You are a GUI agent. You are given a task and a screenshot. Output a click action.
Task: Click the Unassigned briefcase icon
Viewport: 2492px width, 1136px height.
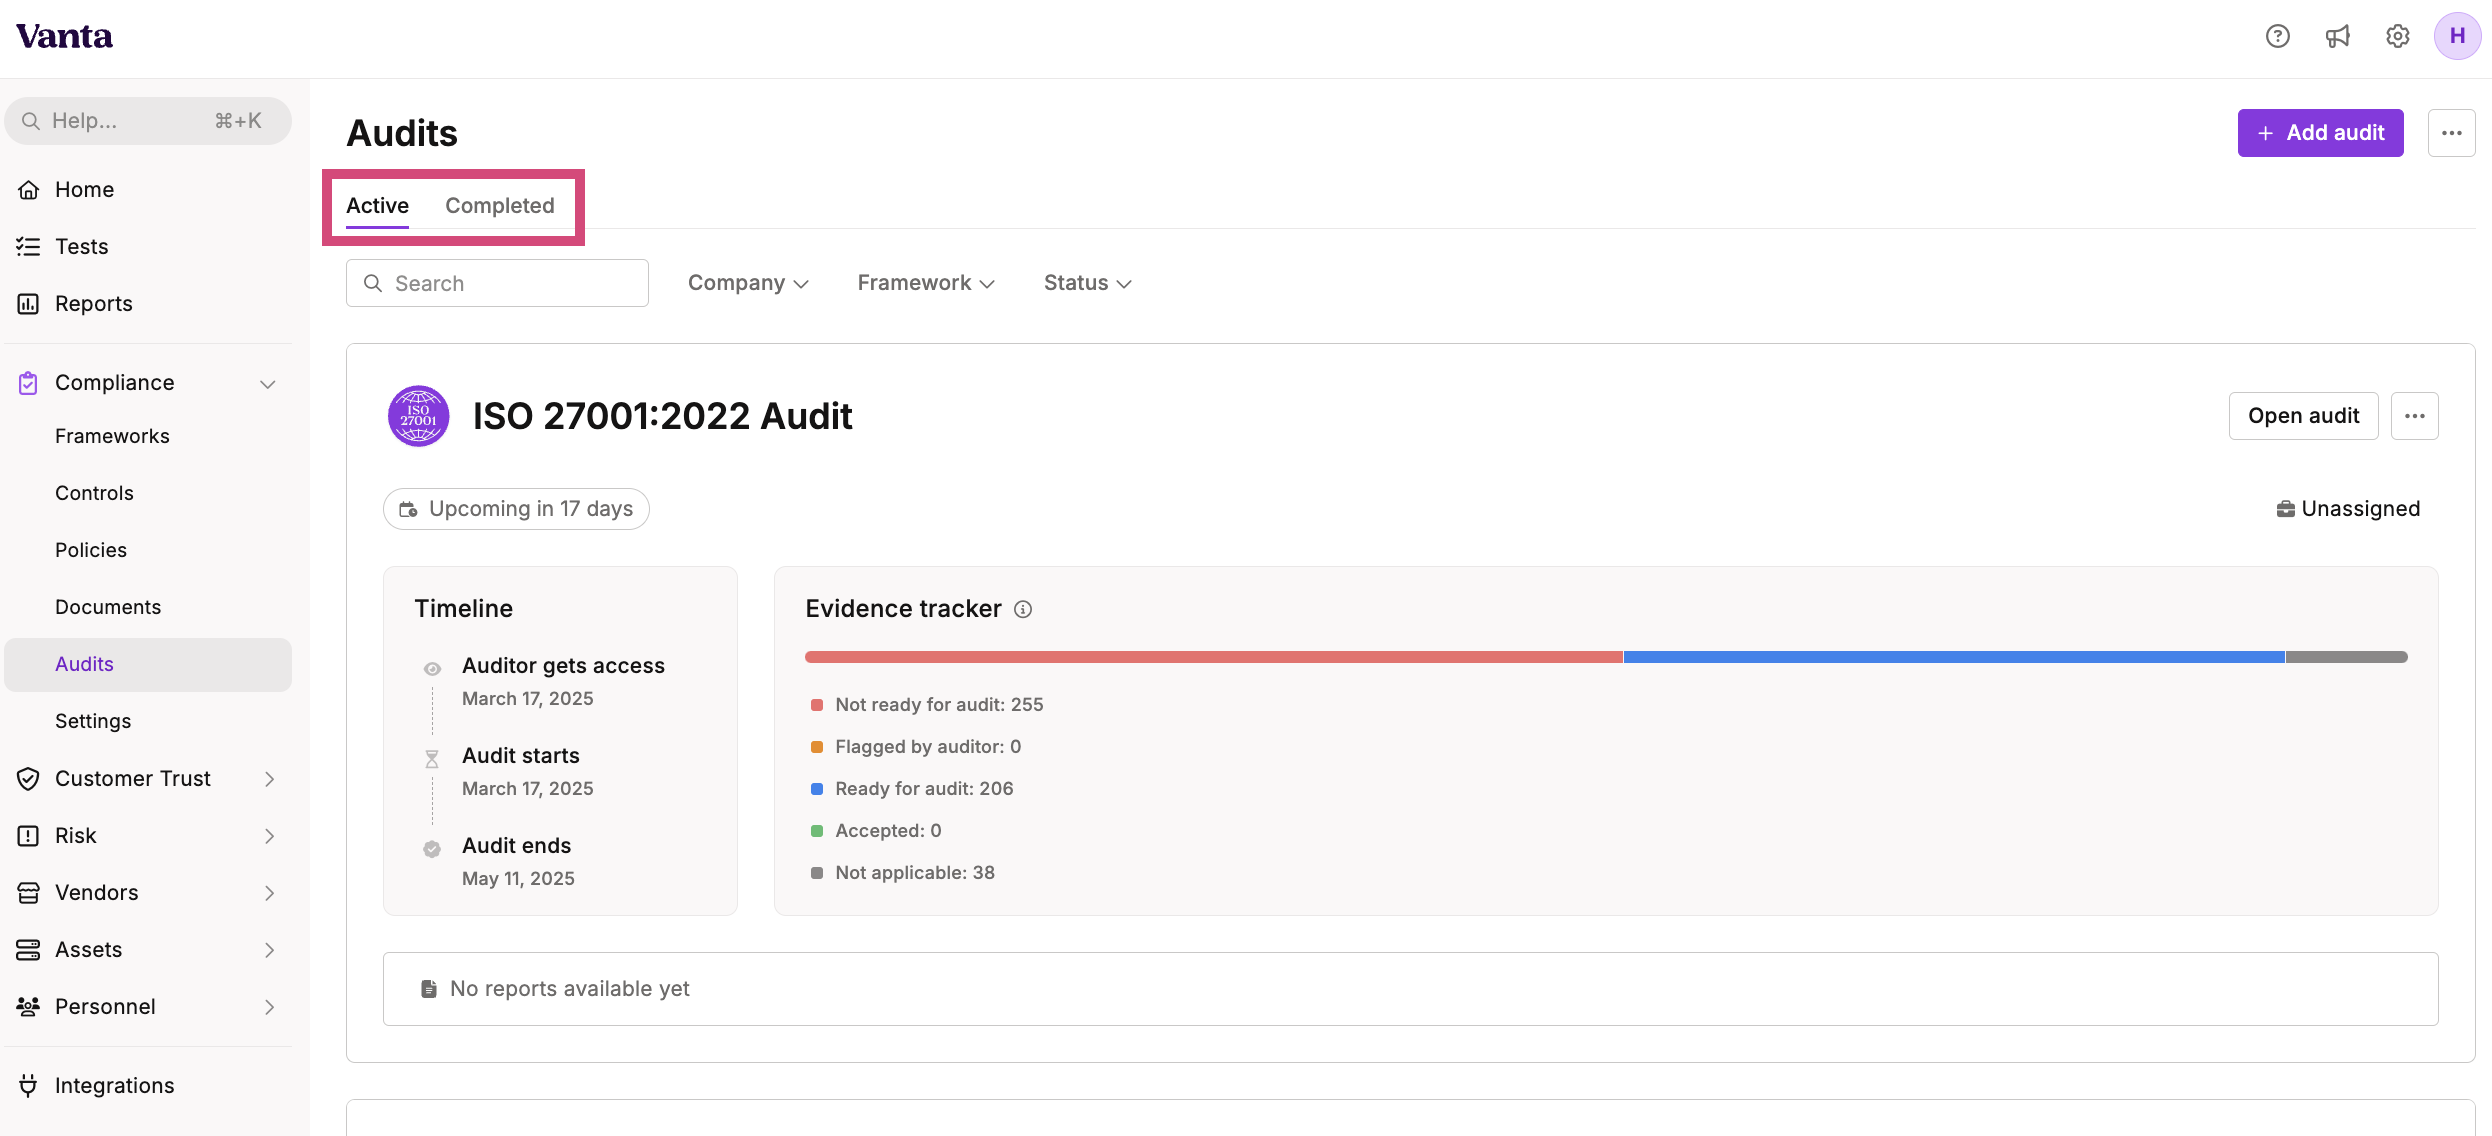[2286, 510]
